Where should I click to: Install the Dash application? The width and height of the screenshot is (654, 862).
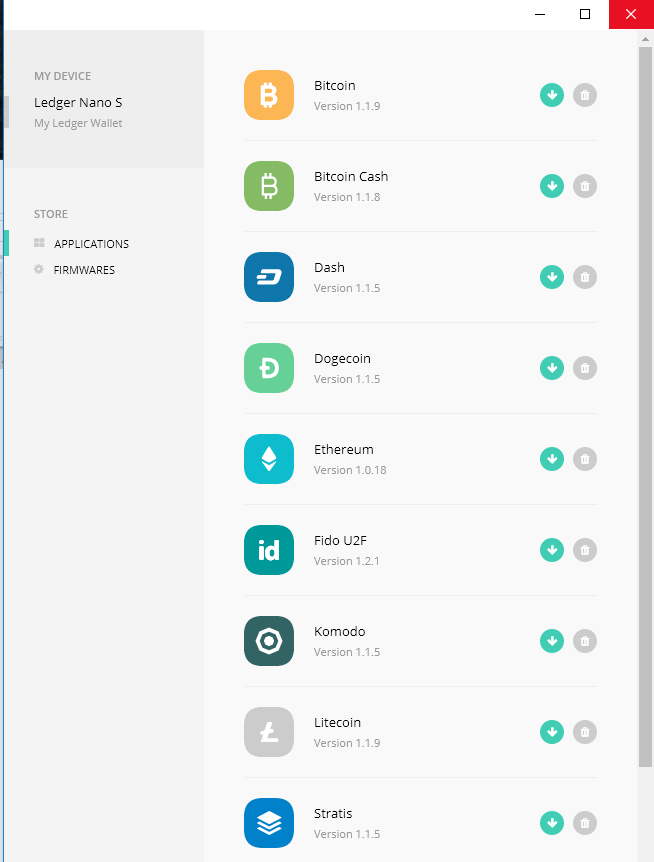point(552,277)
